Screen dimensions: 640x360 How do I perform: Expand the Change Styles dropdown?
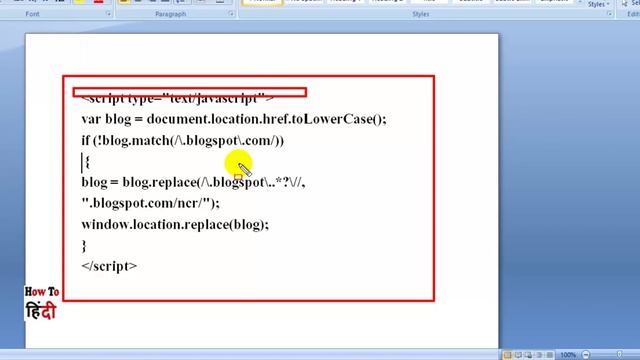point(598,4)
